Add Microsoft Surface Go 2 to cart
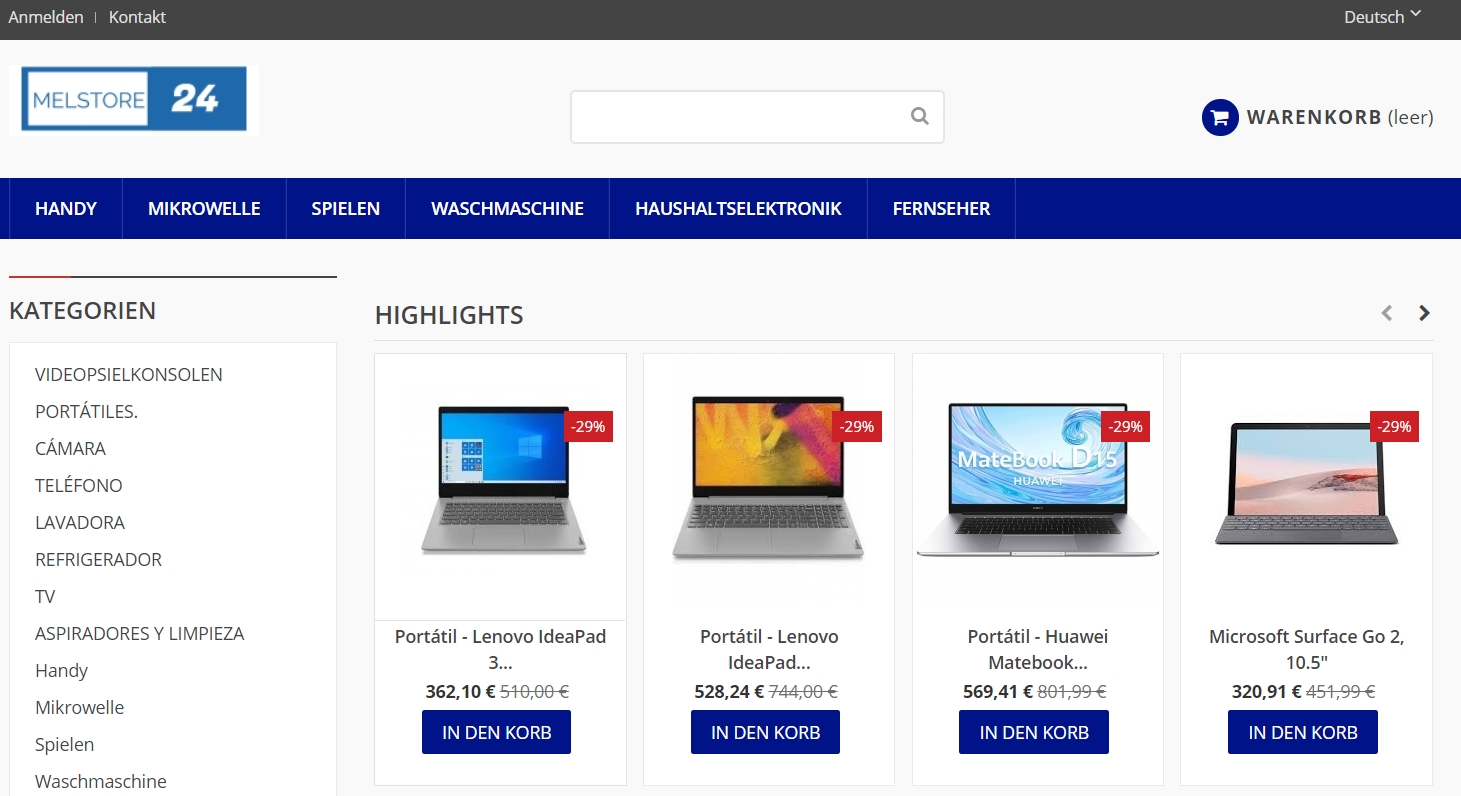Viewport: 1461px width, 796px height. (1303, 732)
